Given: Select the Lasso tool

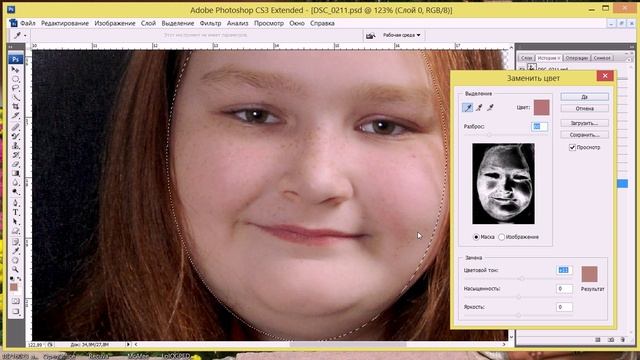Looking at the screenshot, I should (16, 88).
